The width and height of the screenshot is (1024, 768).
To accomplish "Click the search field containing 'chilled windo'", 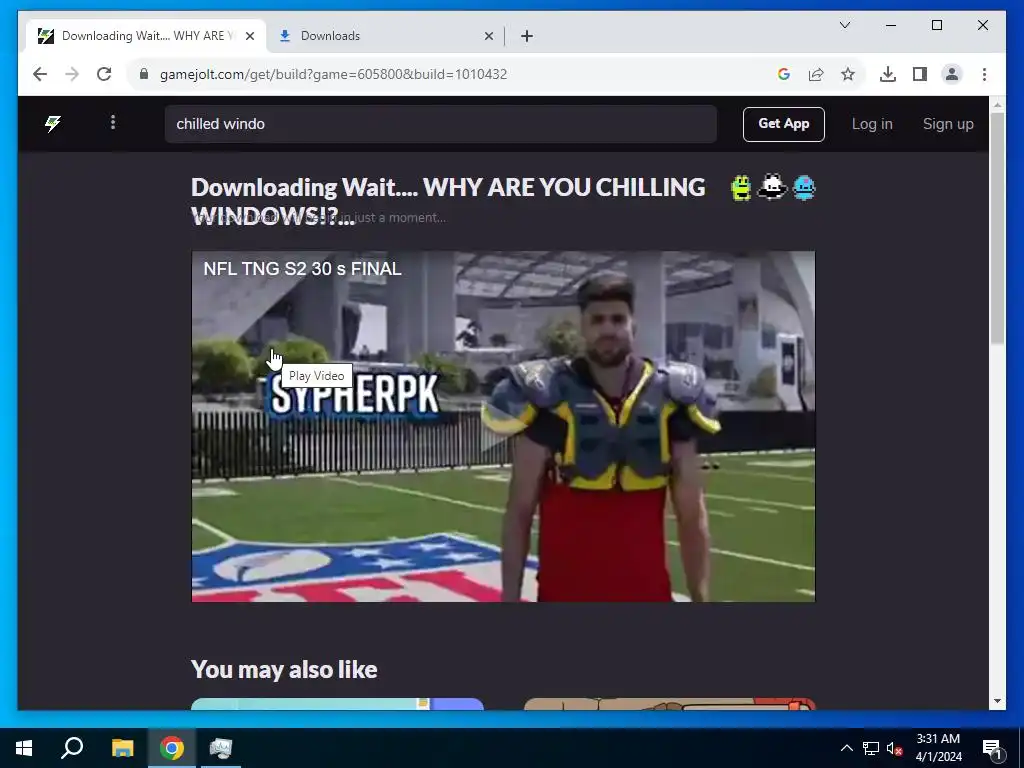I will tap(440, 124).
